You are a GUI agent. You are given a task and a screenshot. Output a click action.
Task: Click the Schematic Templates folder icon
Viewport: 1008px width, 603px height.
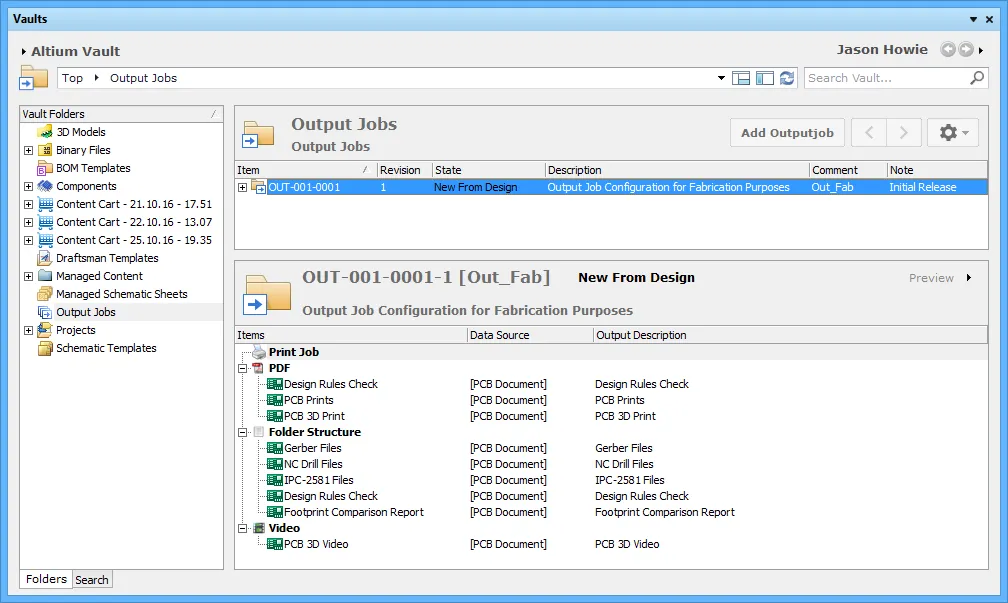[x=45, y=348]
